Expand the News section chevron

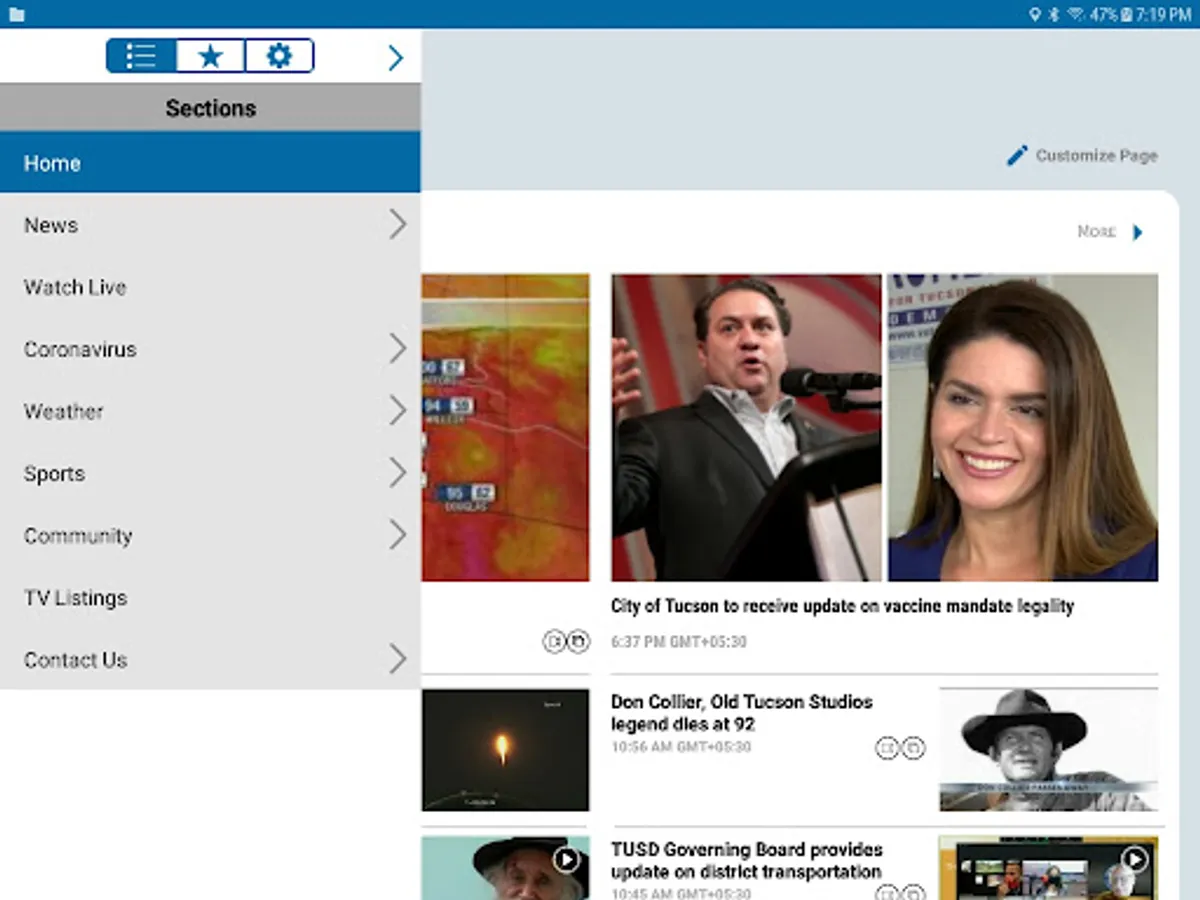click(x=398, y=224)
